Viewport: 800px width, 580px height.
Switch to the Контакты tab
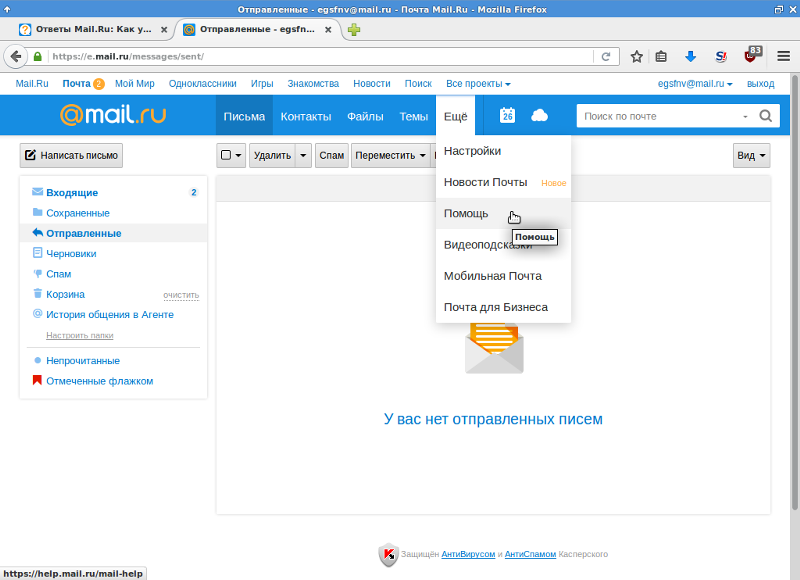[306, 116]
